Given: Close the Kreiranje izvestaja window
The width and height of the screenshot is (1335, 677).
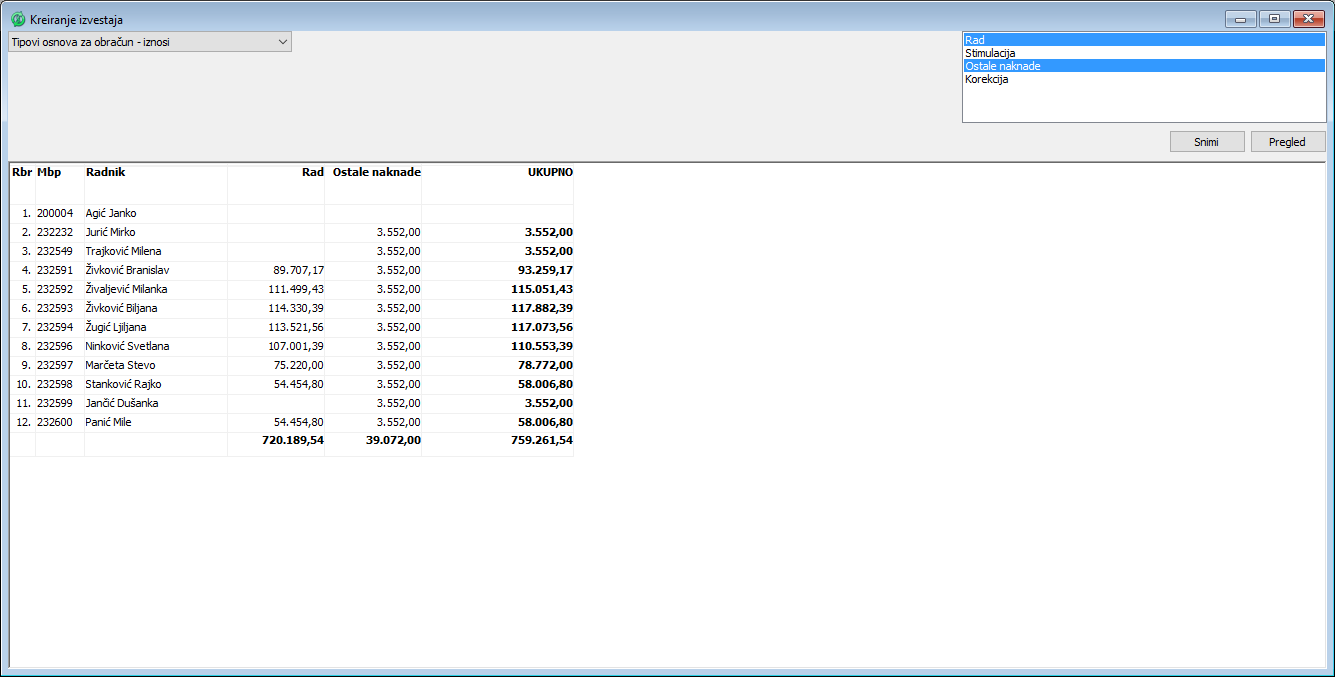Looking at the screenshot, I should coord(1308,19).
